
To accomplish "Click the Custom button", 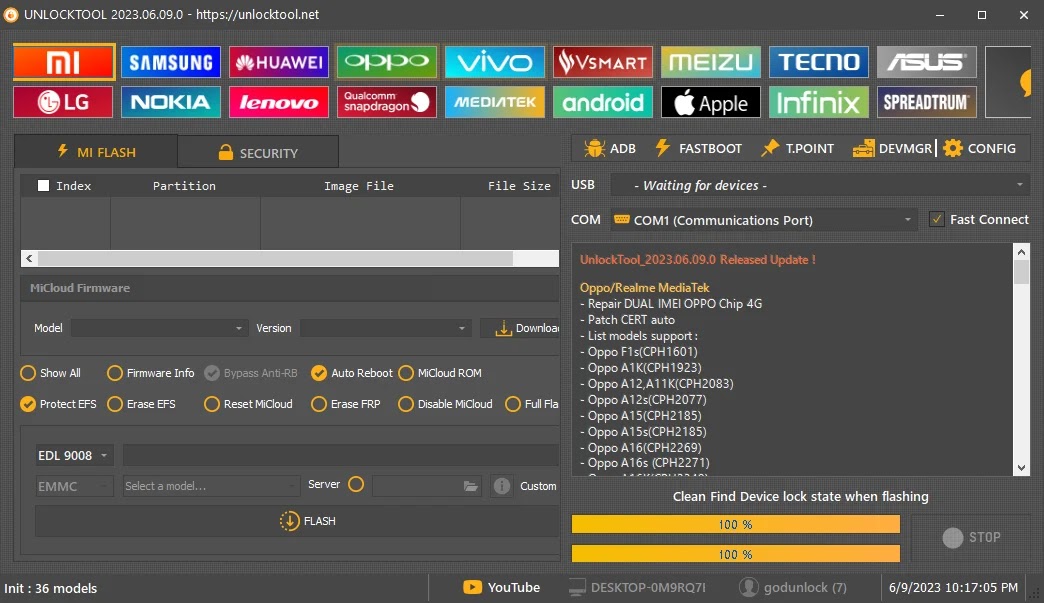I will [538, 487].
